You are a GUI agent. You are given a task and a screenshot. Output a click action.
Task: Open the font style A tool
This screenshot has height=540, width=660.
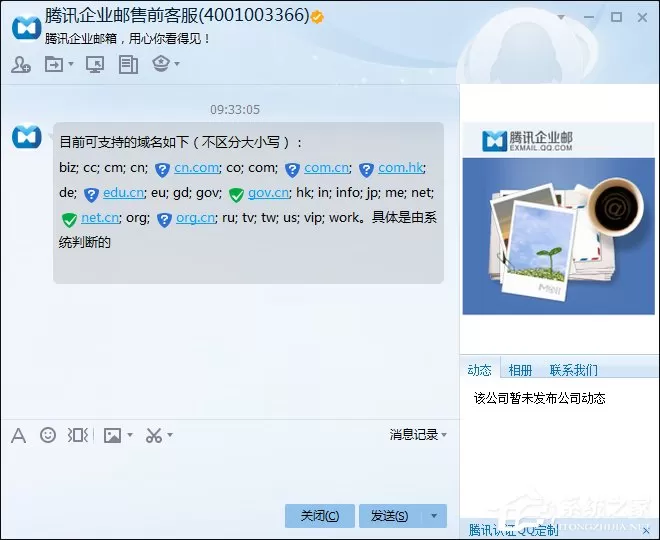(18, 436)
